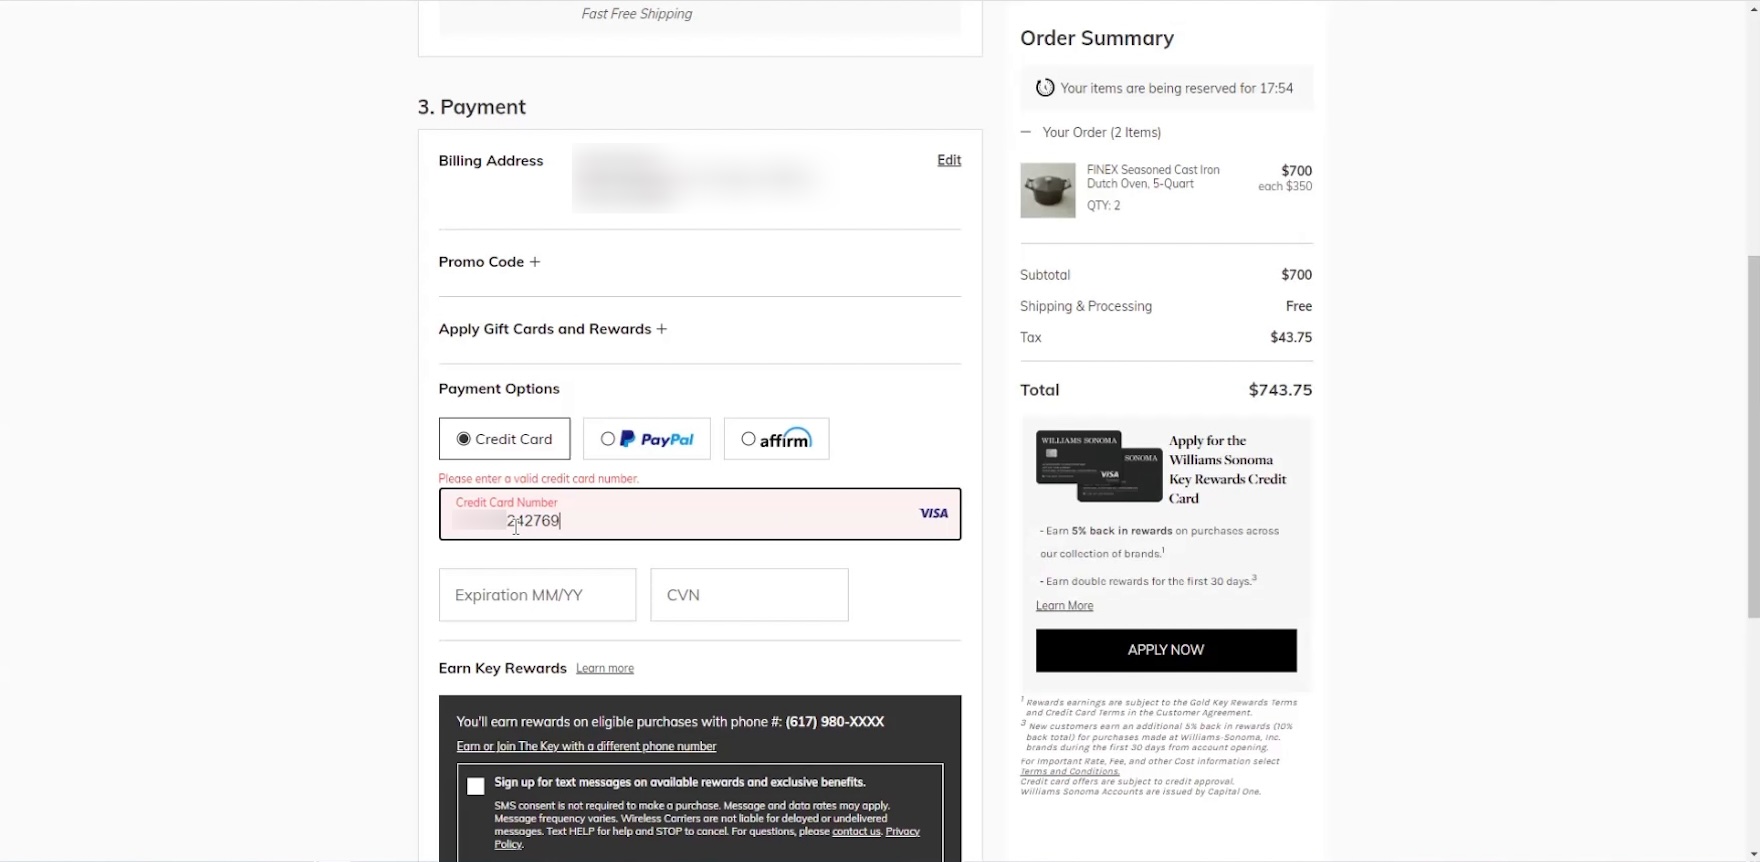1760x862 pixels.
Task: Select the Credit Card payment option
Action: [464, 439]
